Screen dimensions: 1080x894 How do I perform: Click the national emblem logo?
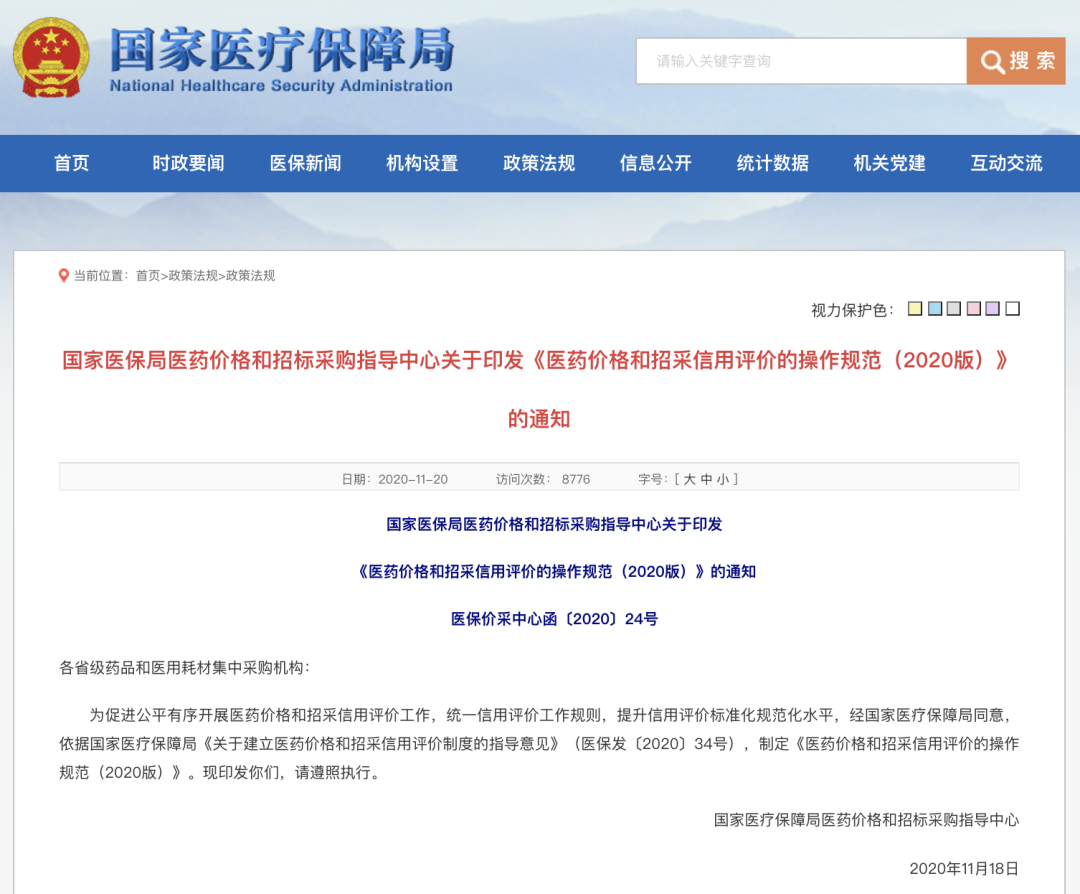[51, 58]
